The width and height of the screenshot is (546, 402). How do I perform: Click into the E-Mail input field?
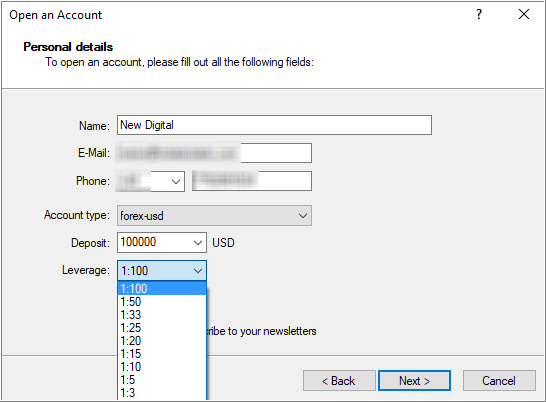pyautogui.click(x=214, y=153)
